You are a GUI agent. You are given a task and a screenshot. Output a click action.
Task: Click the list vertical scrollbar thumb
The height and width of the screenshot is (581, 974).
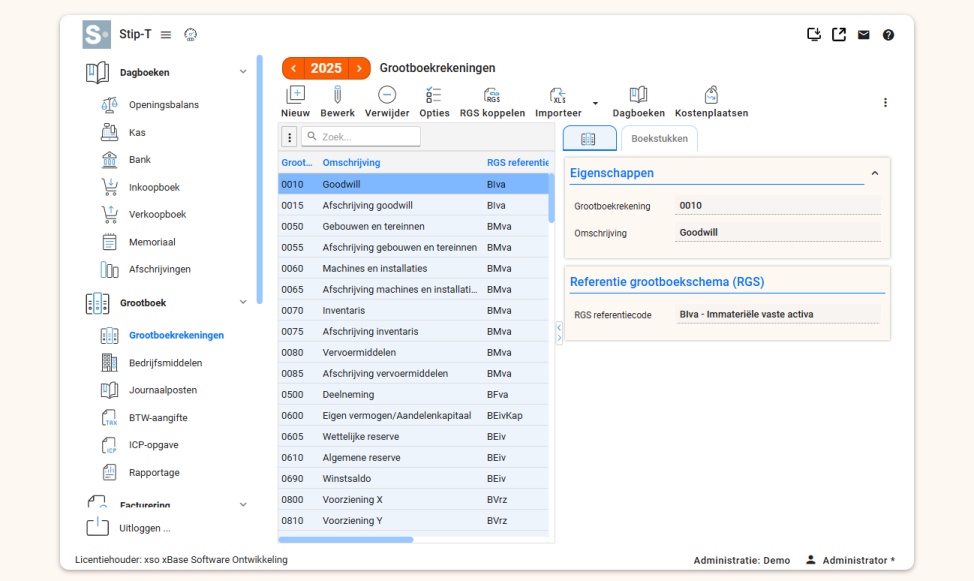point(551,198)
